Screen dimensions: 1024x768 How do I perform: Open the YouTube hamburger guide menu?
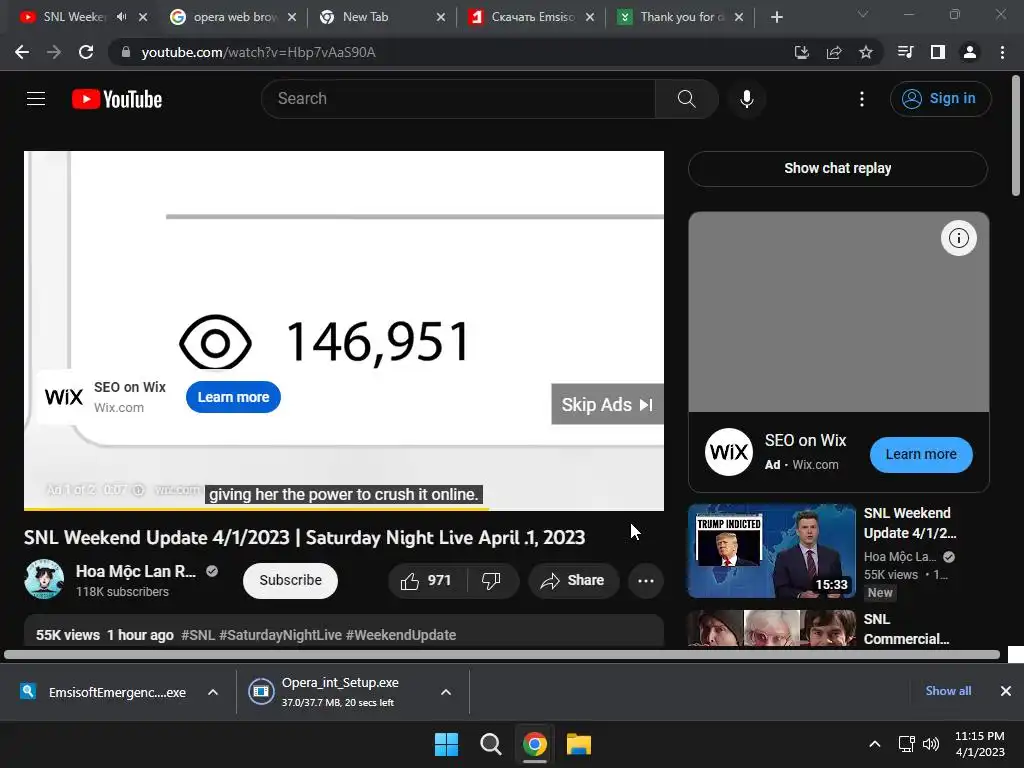(36, 99)
